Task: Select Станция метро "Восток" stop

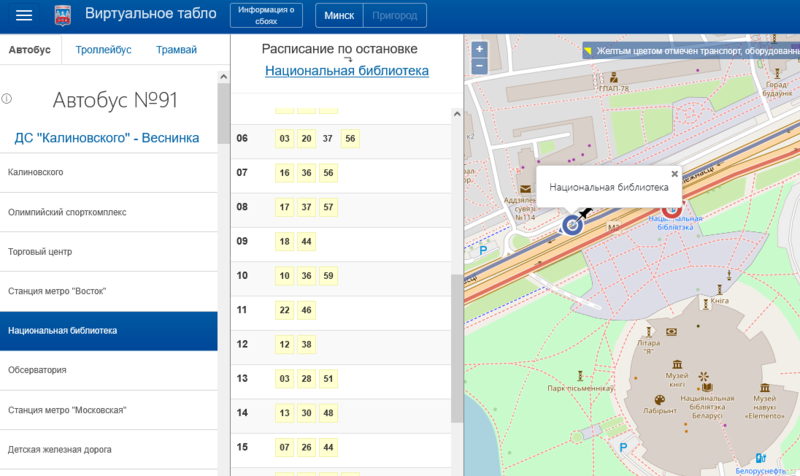Action: 57,291
